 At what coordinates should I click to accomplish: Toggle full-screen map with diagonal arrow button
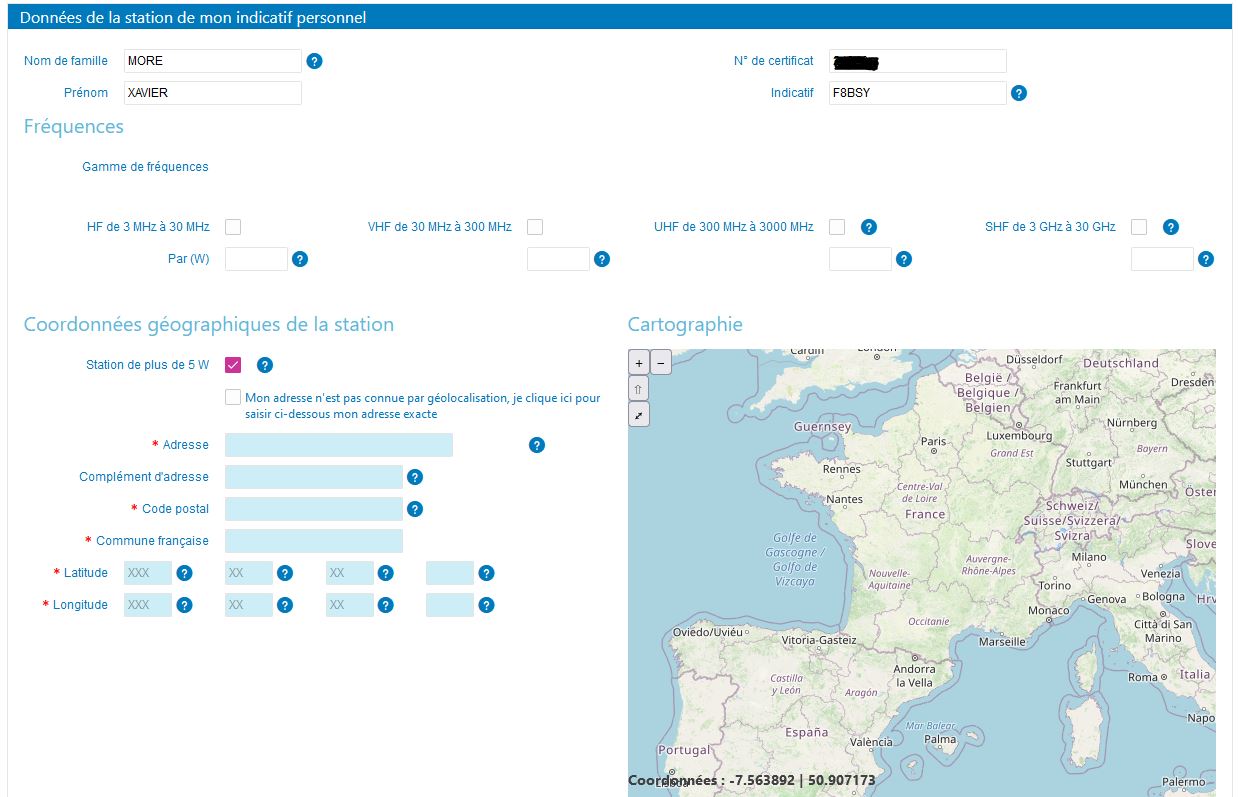[639, 414]
